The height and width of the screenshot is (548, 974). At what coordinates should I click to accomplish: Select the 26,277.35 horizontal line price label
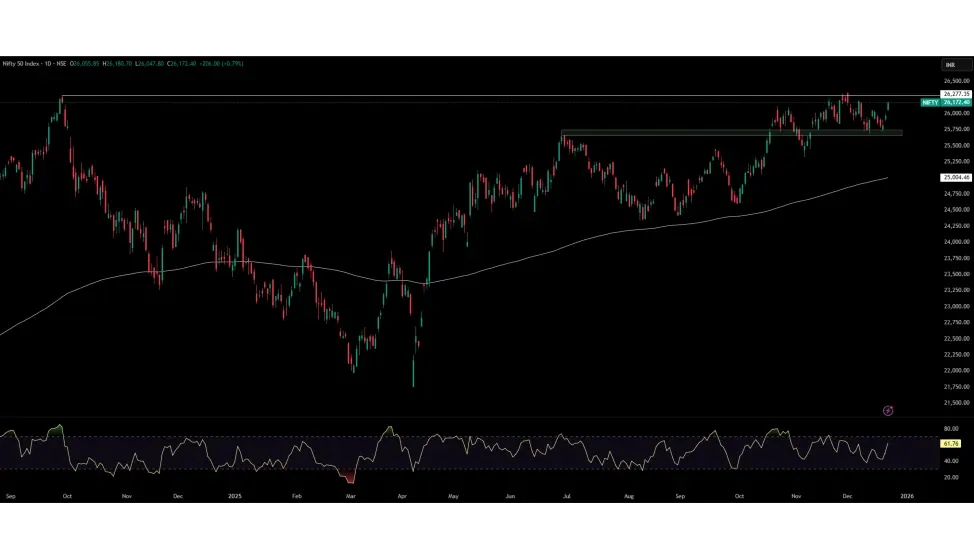[x=957, y=94]
